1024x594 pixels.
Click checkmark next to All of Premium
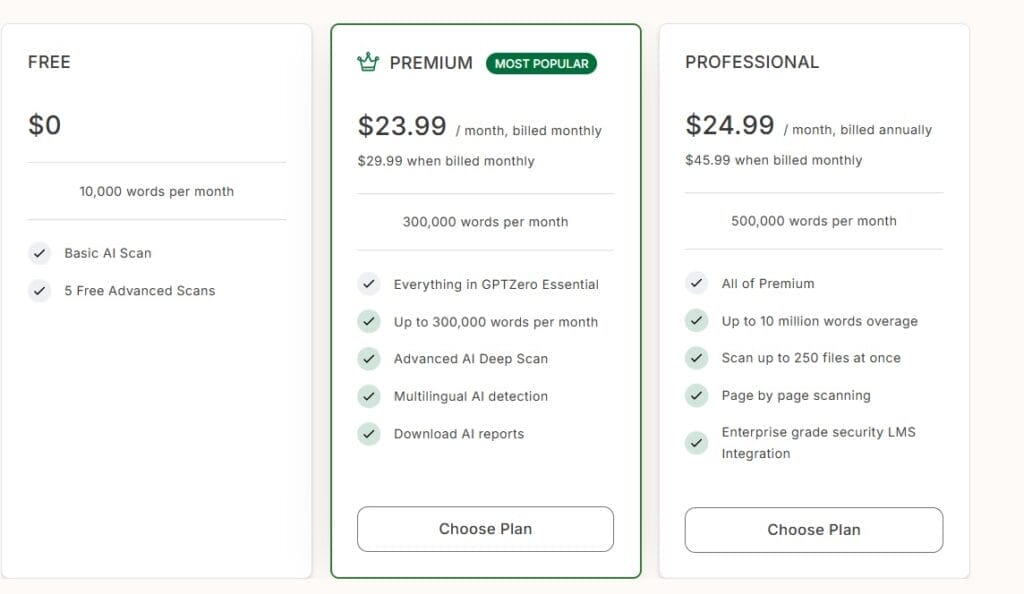696,283
